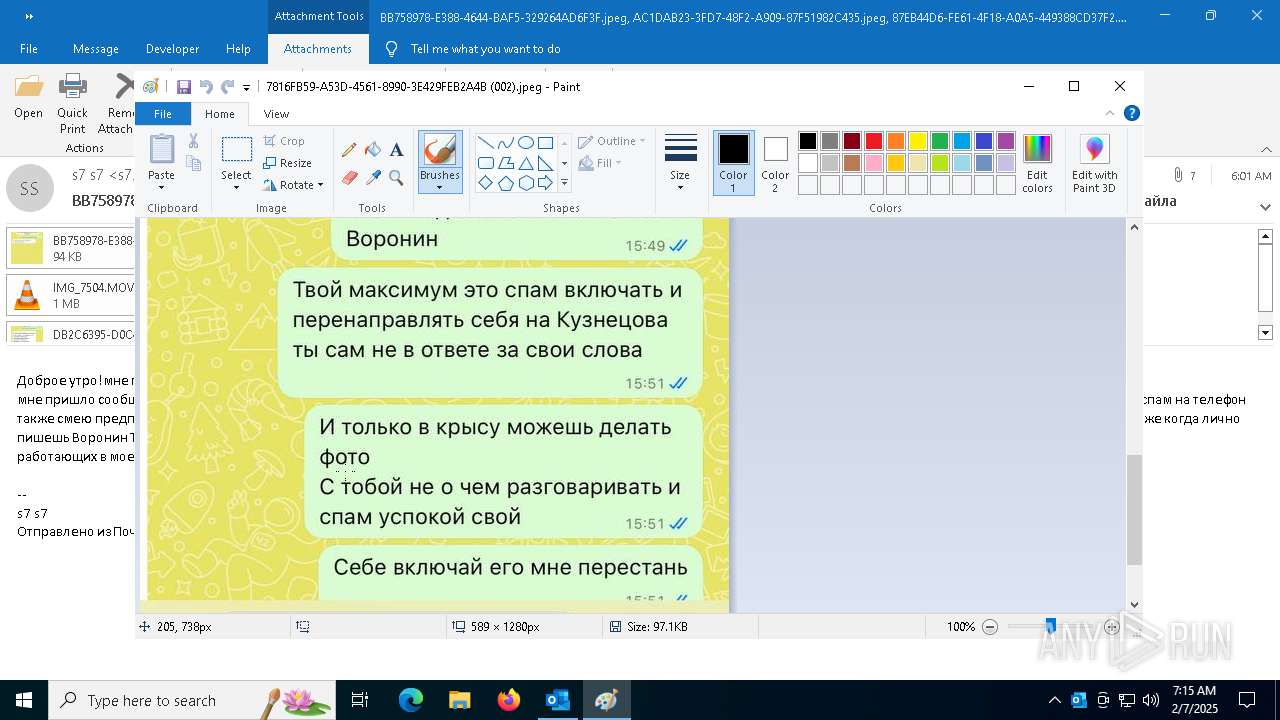Viewport: 1280px width, 720px height.
Task: Click Edit with Paint 3D
Action: 1095,162
